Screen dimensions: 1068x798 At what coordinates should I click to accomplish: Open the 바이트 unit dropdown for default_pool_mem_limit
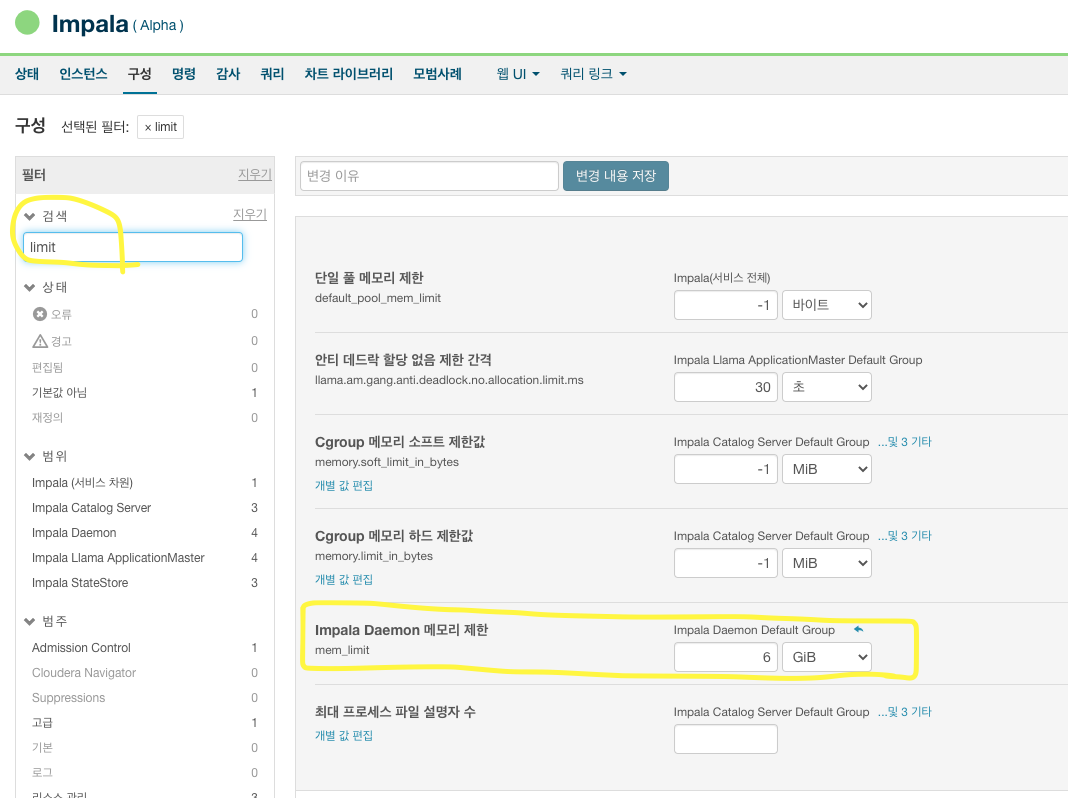(x=827, y=305)
